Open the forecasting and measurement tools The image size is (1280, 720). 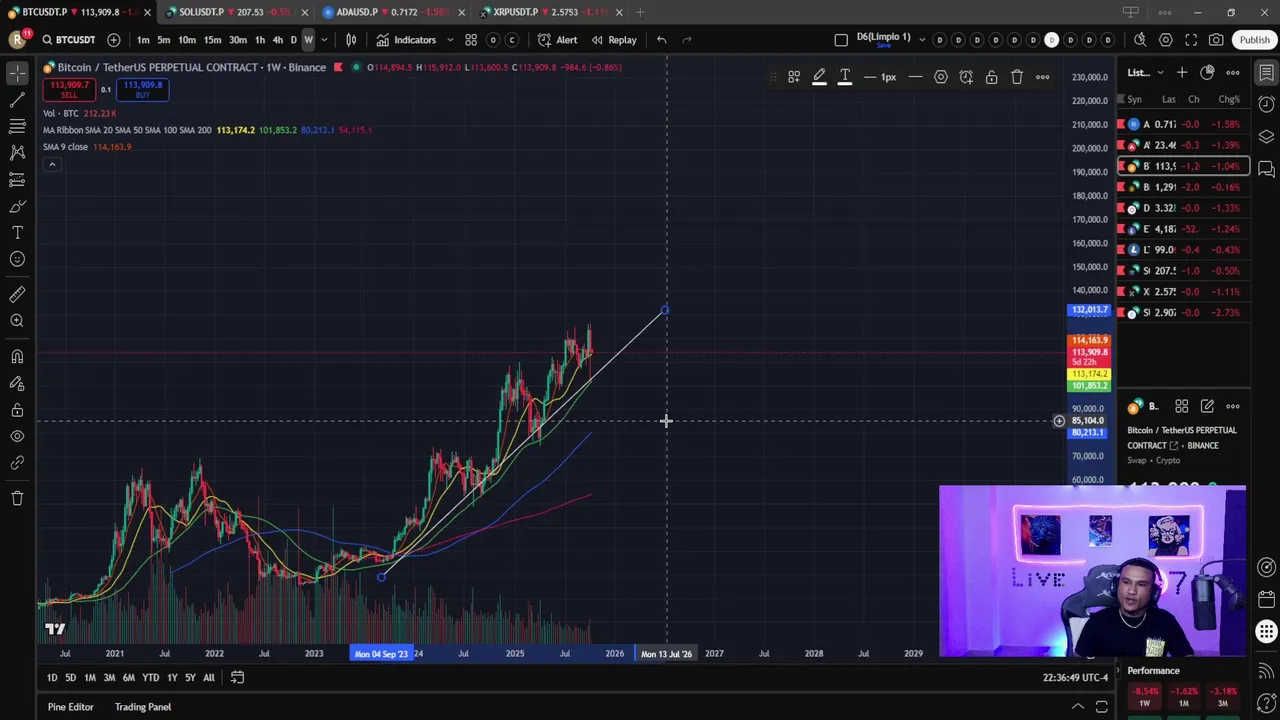pyautogui.click(x=17, y=180)
